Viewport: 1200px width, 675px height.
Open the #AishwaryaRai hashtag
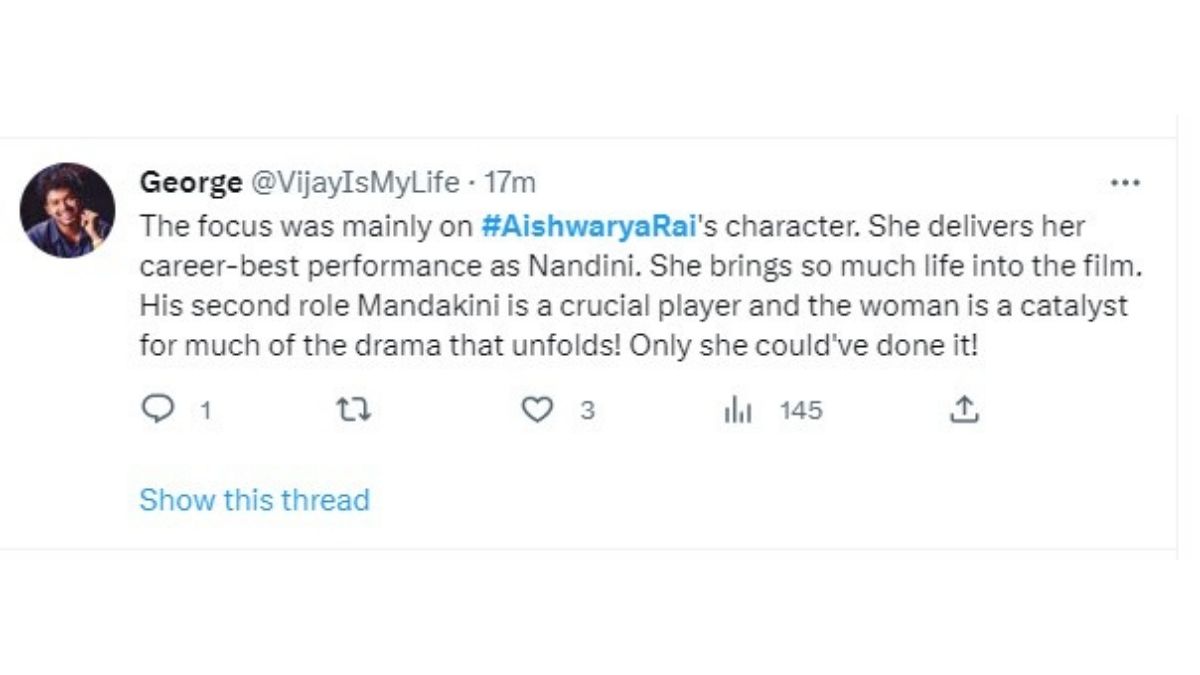[588, 226]
